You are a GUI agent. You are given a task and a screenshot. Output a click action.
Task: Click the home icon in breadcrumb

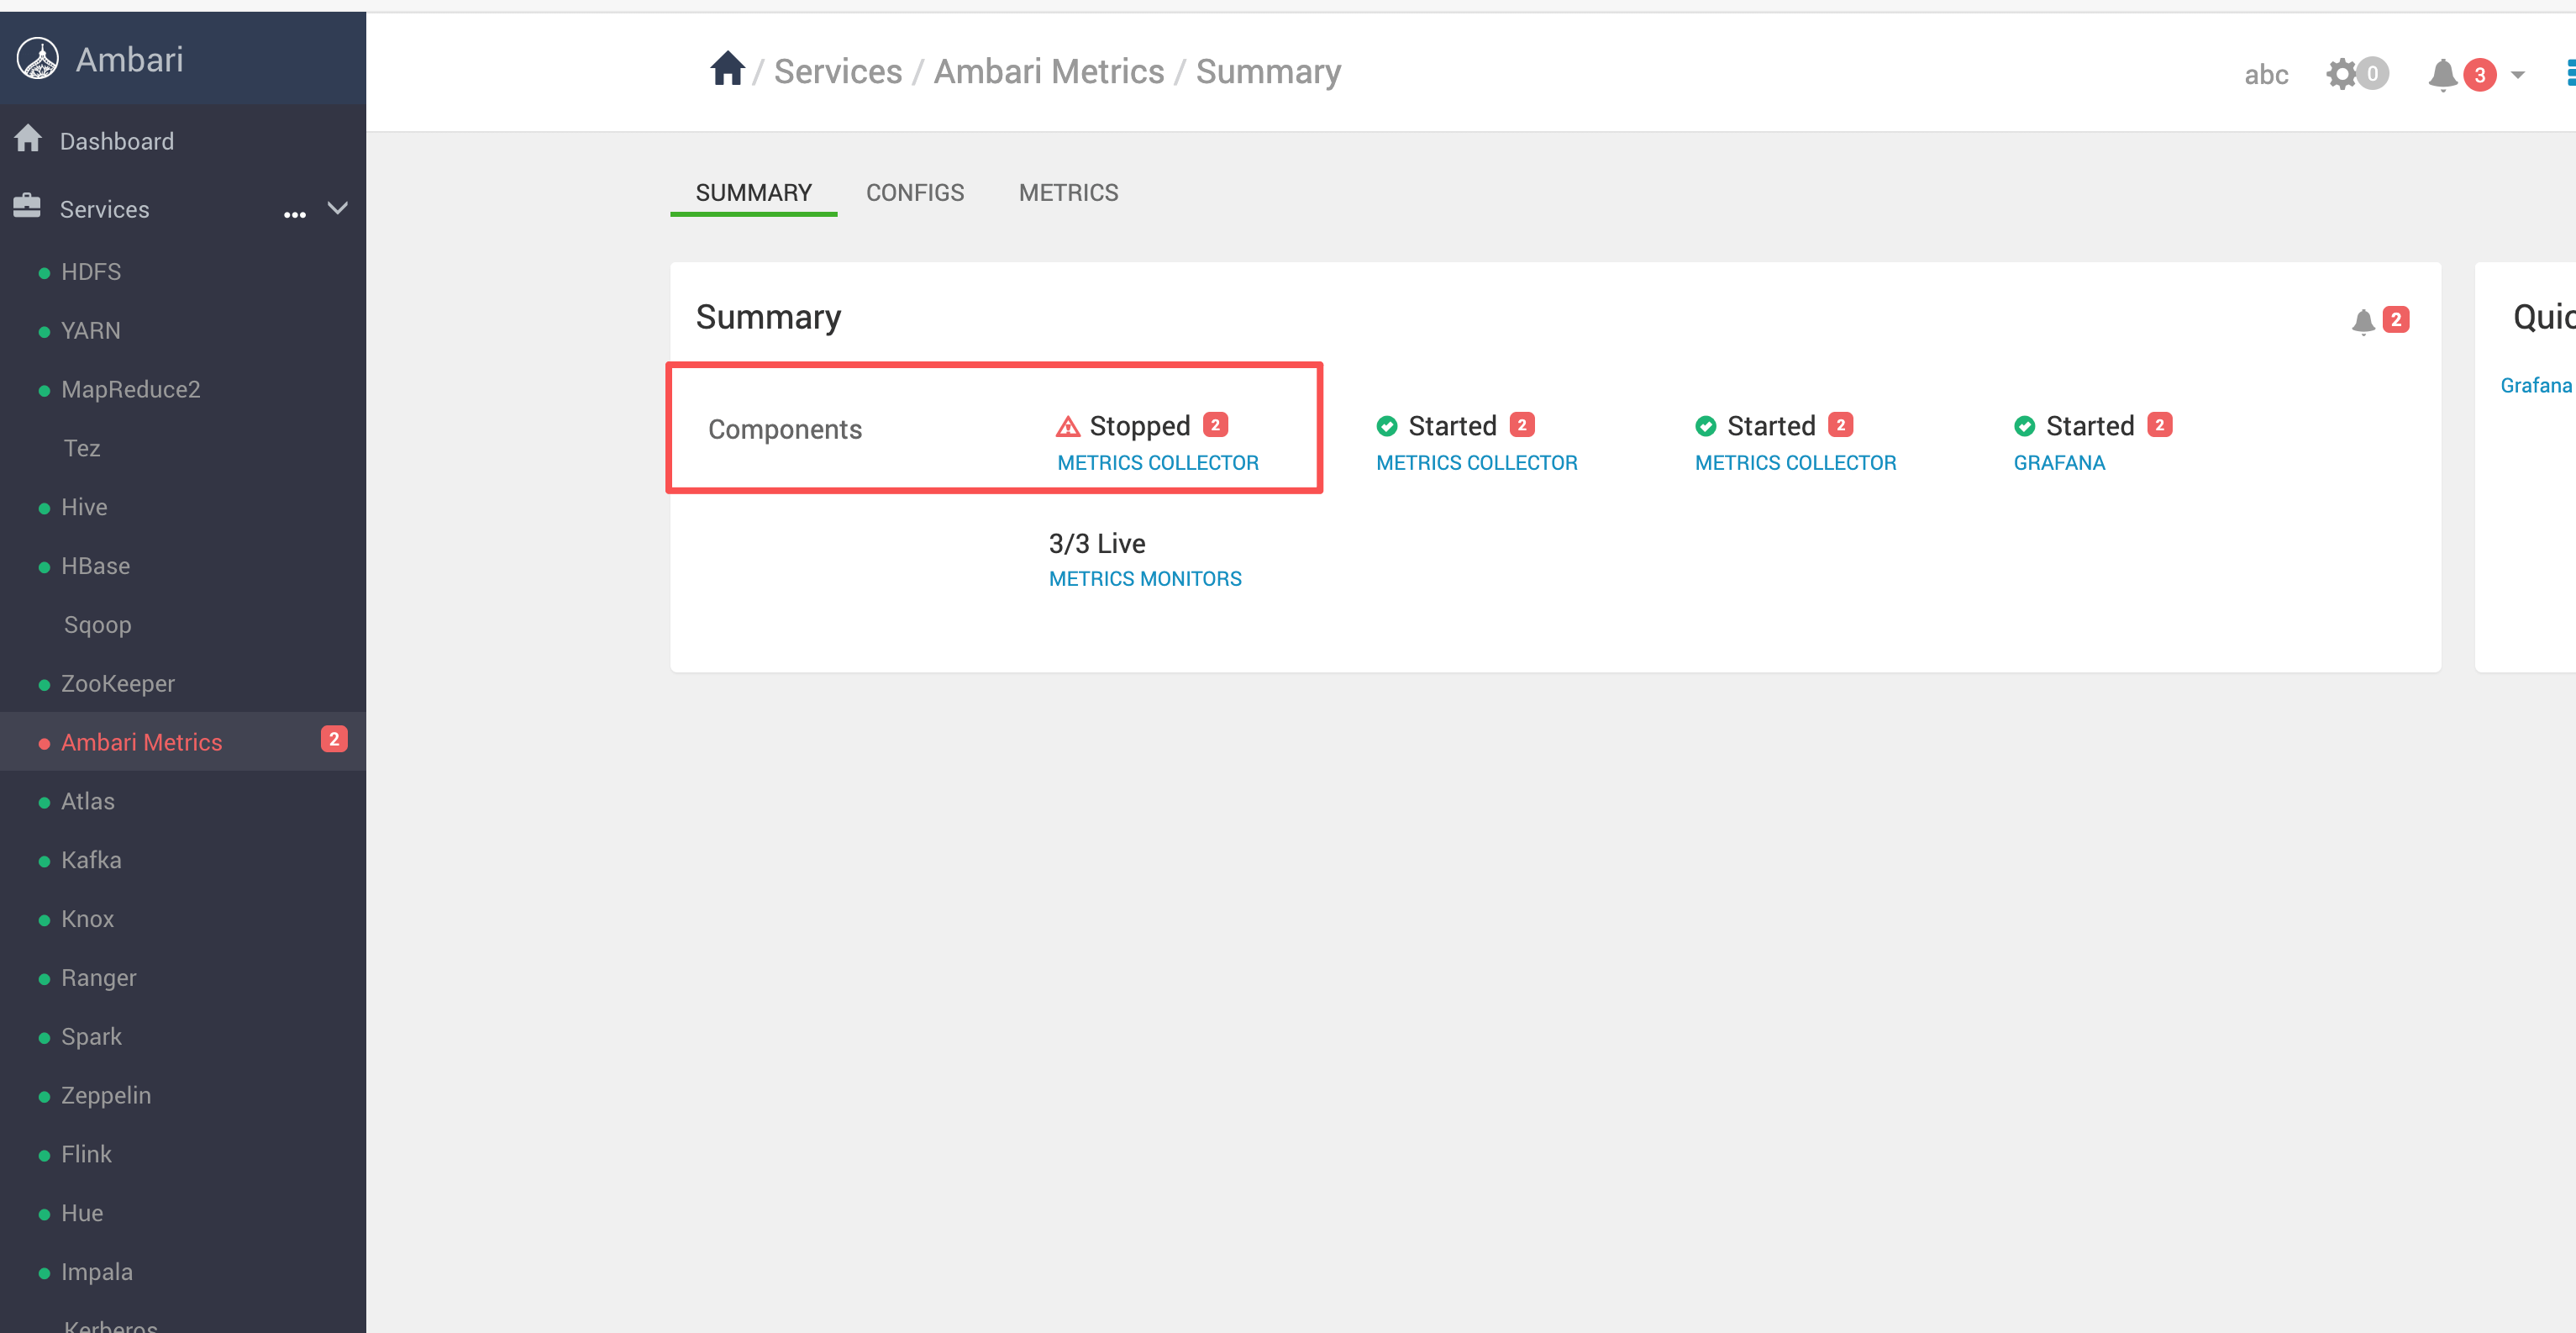point(727,70)
